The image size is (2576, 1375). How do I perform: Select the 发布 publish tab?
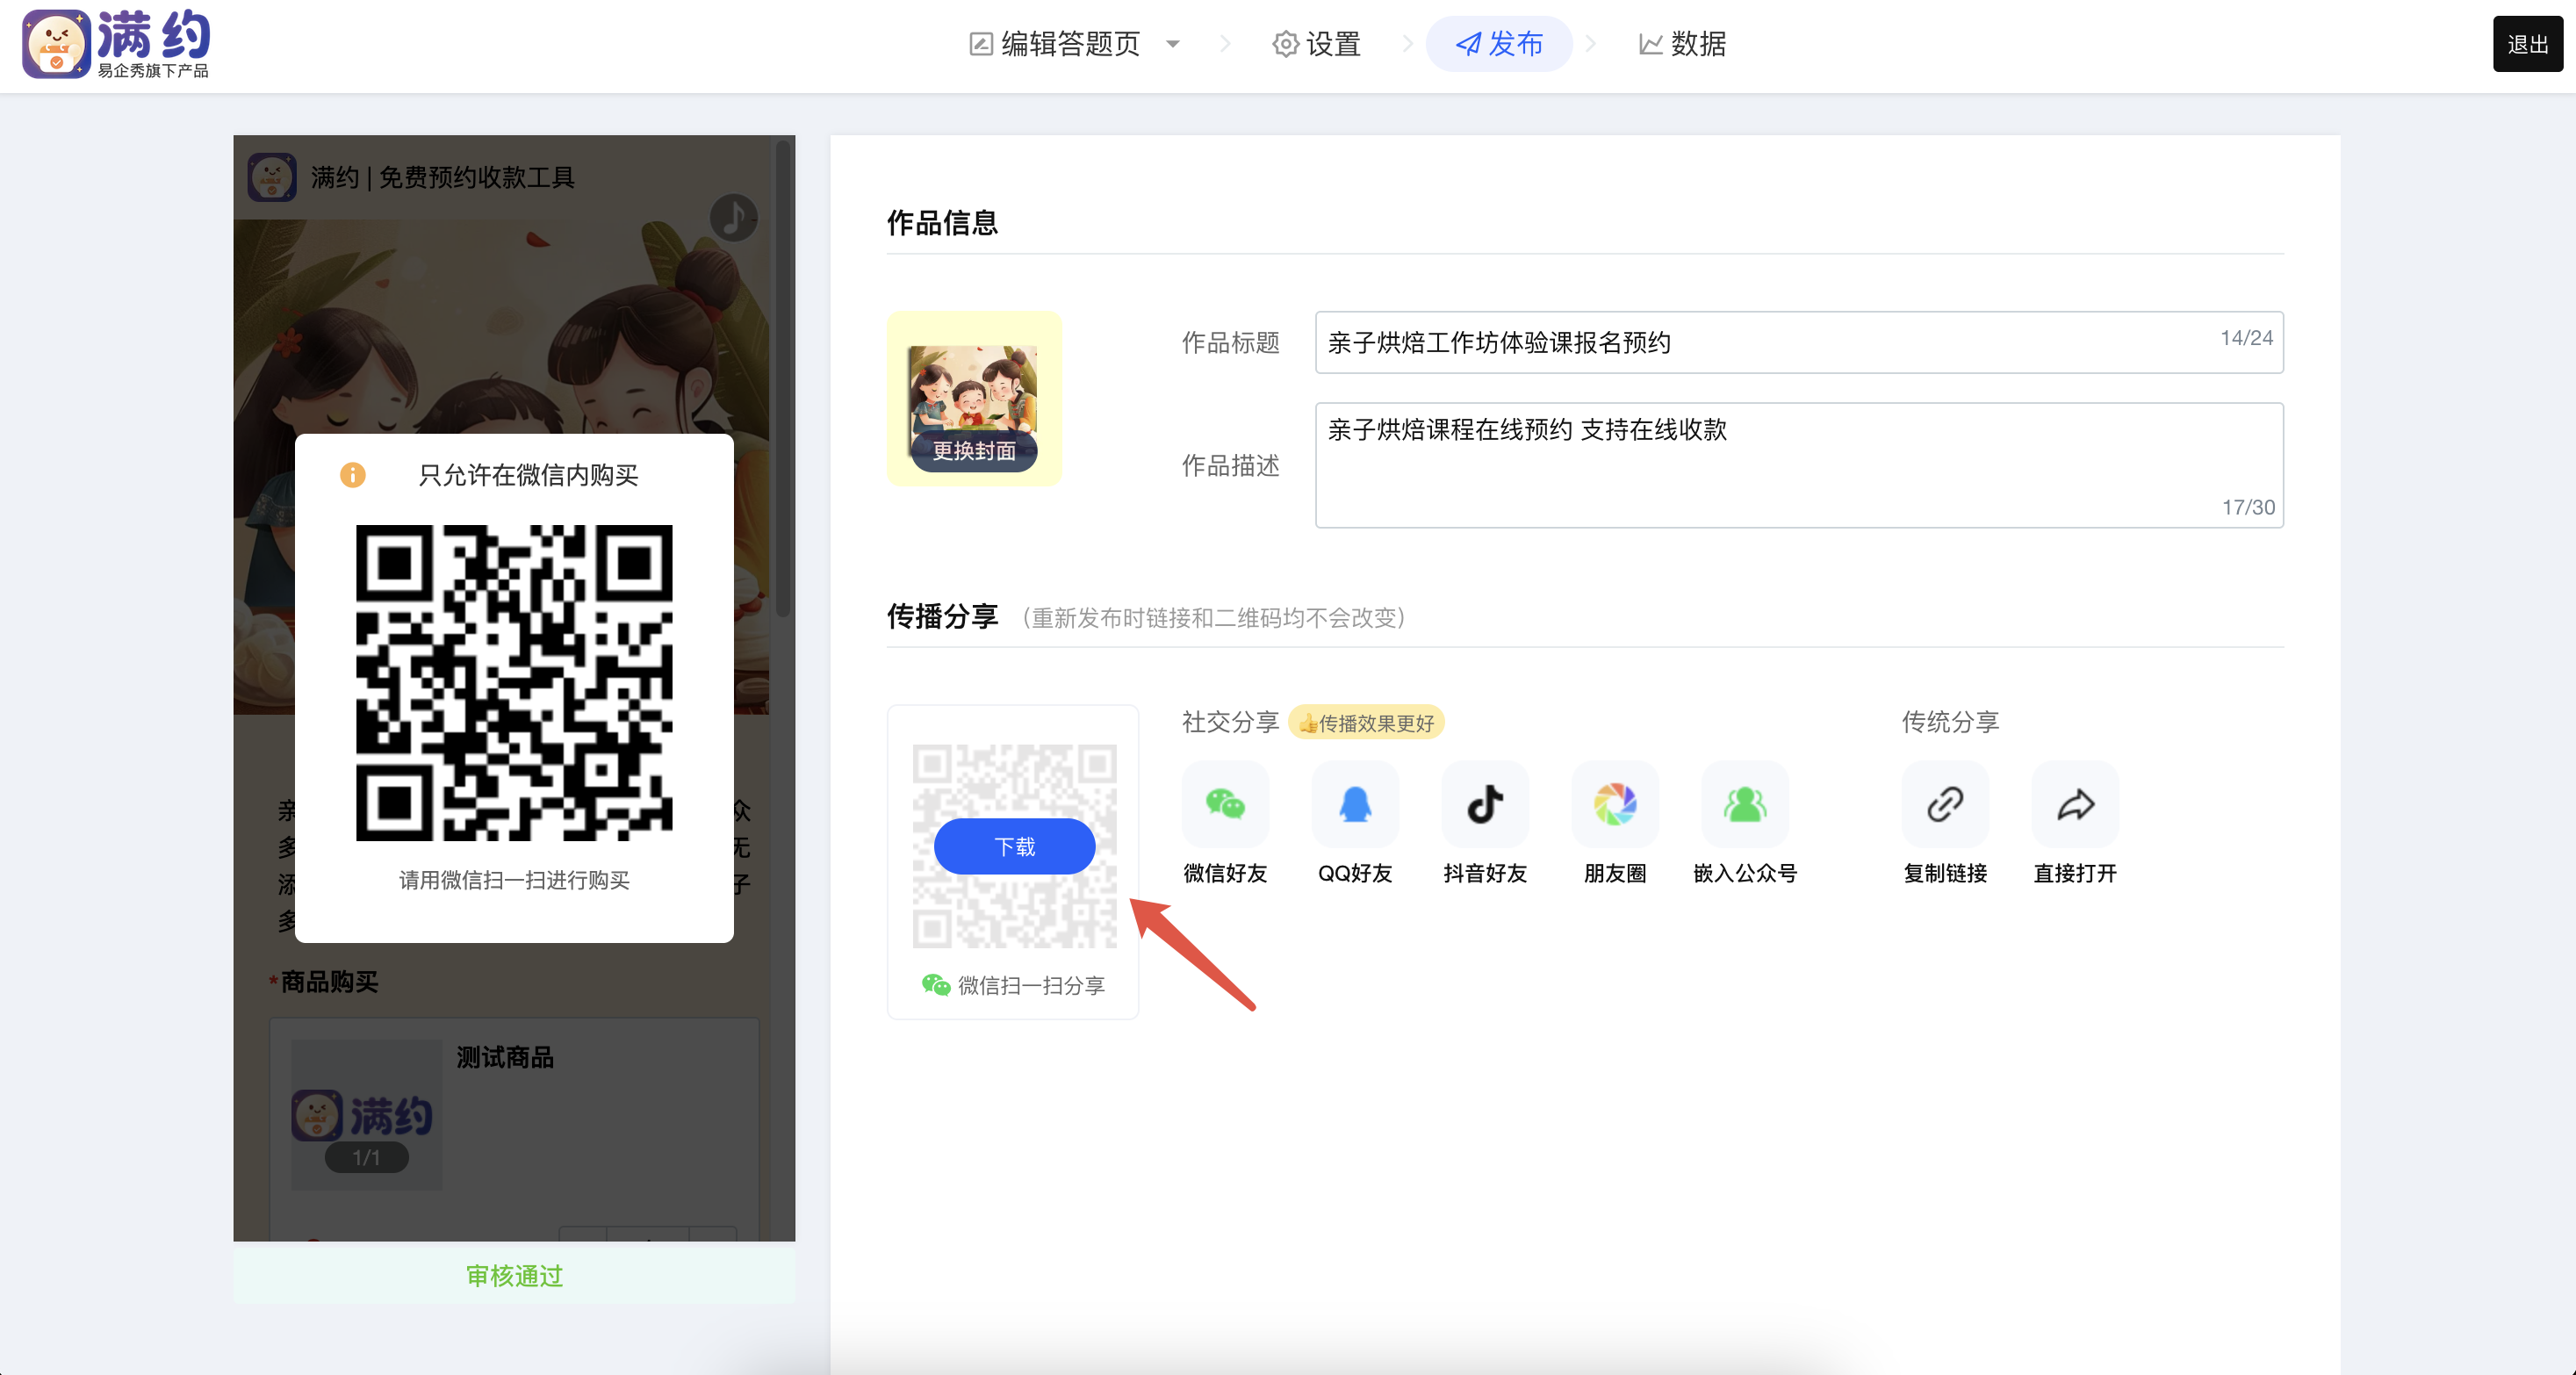(x=1498, y=44)
